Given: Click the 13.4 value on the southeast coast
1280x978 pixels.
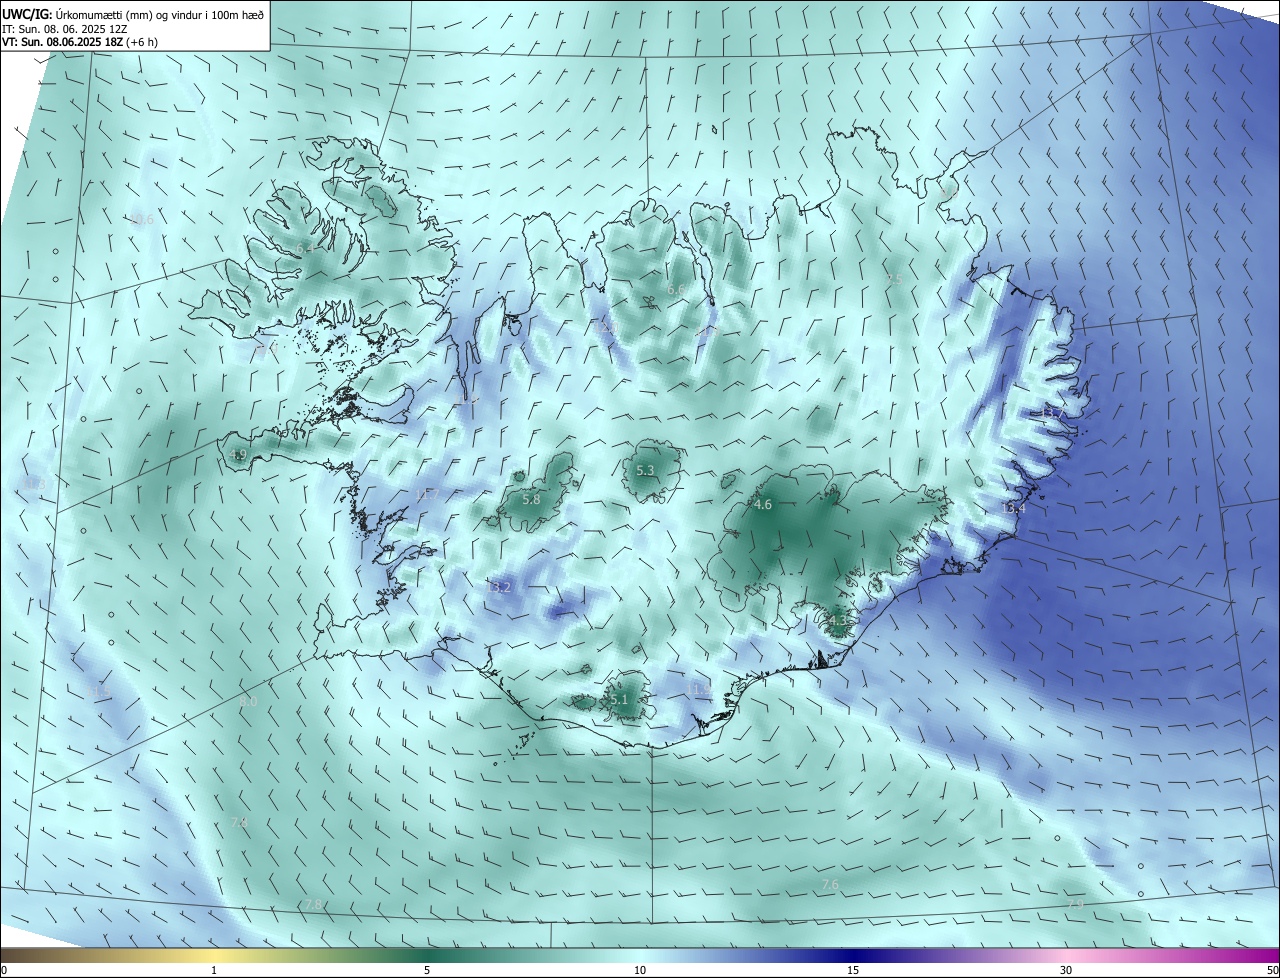Looking at the screenshot, I should pos(1013,508).
